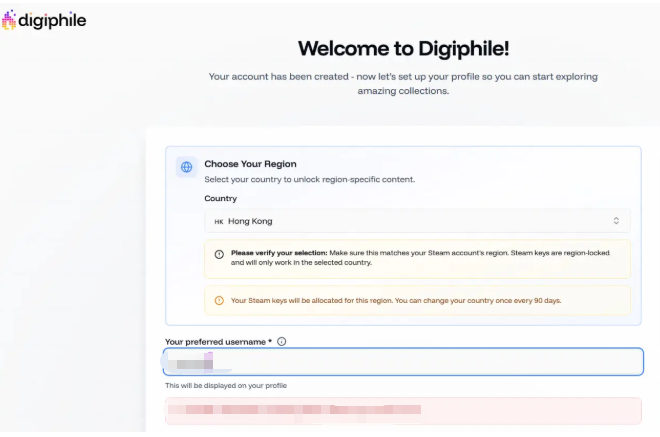
Task: Click the Digiphile logo icon
Action: click(x=9, y=19)
